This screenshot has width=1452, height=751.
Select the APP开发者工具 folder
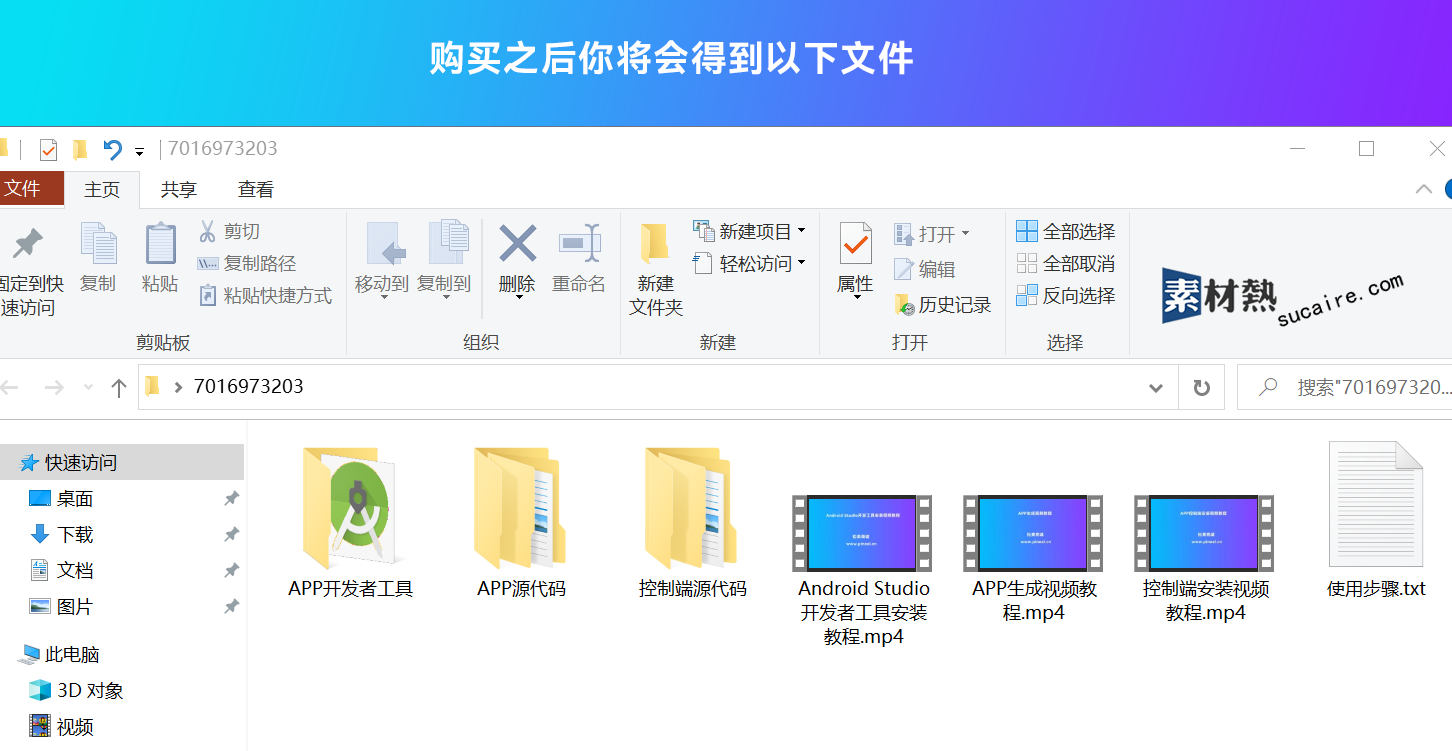point(350,523)
